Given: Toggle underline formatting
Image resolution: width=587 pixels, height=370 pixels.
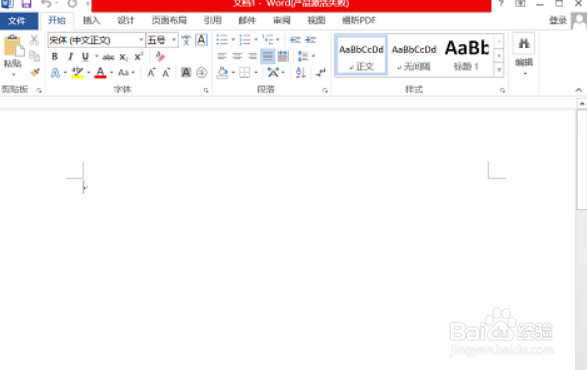Looking at the screenshot, I should 85,57.
